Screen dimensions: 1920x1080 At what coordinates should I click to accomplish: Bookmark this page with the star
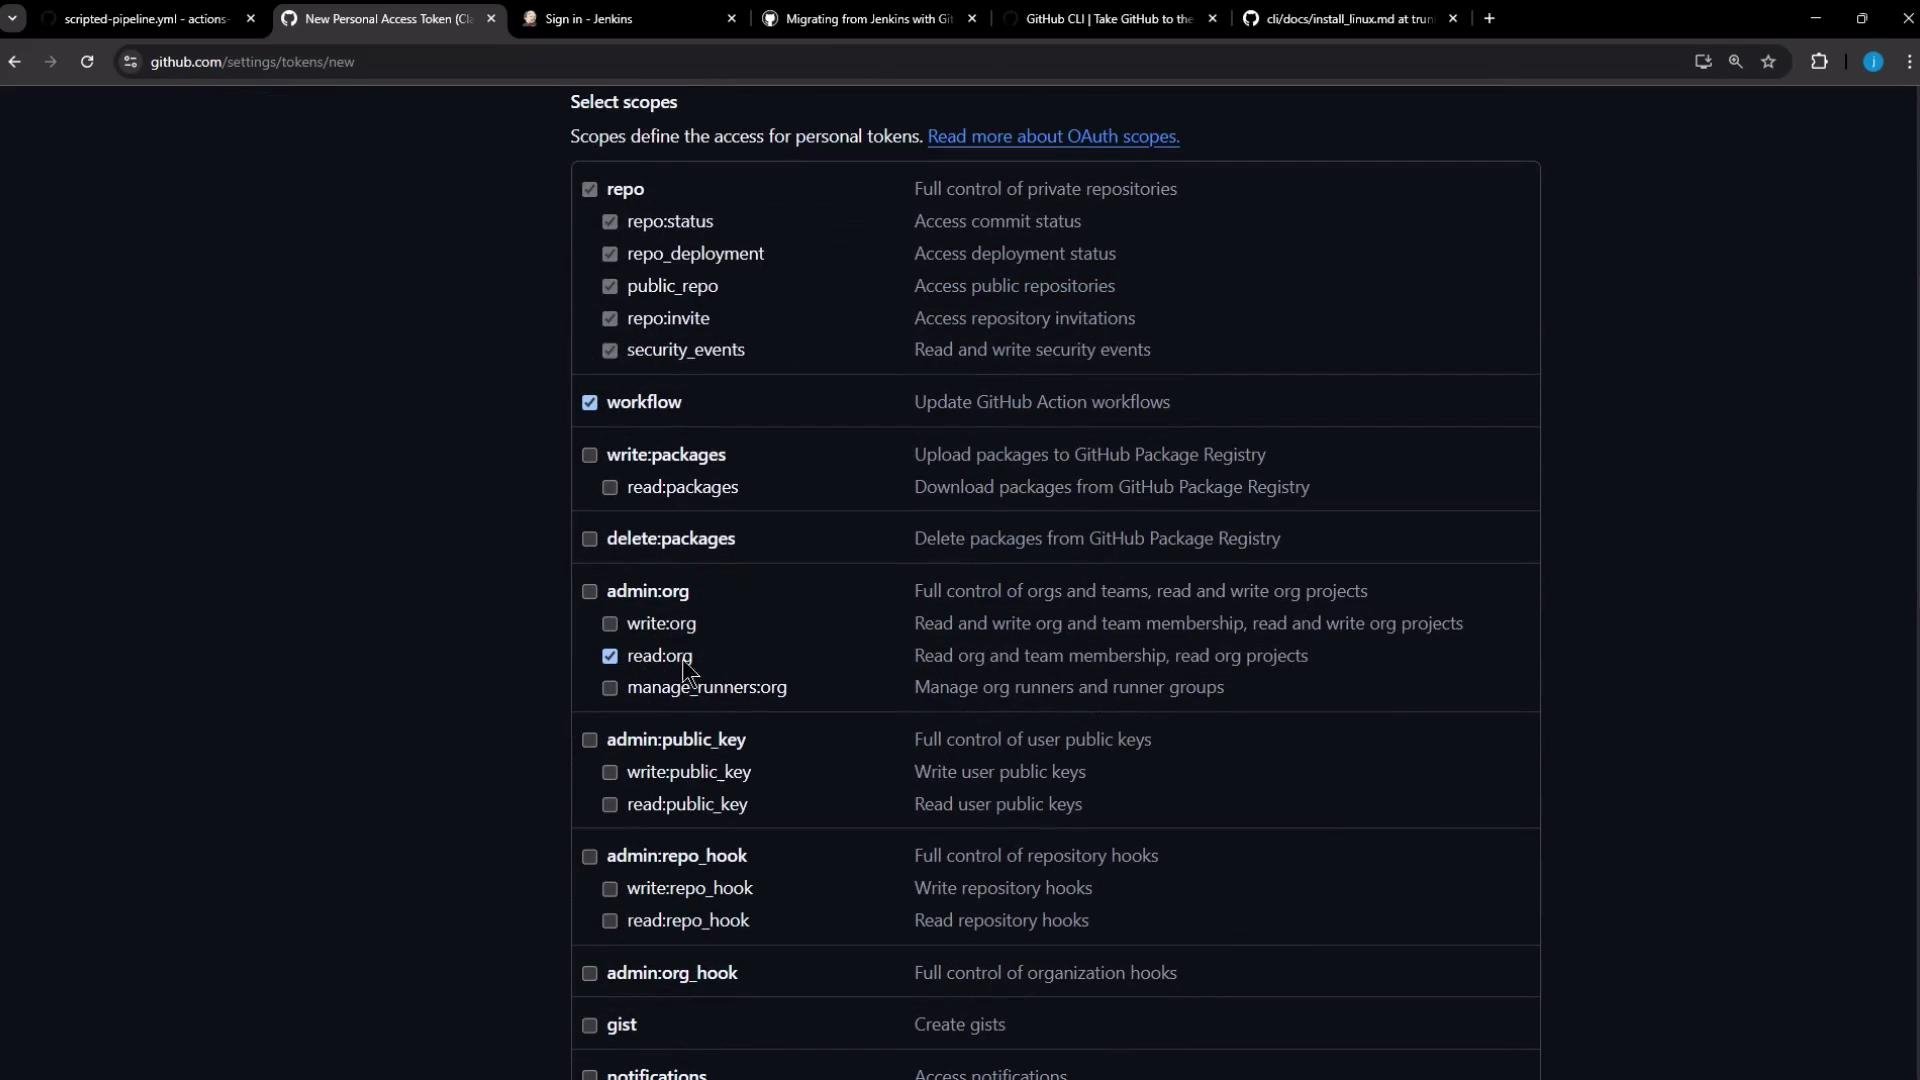[x=1769, y=62]
